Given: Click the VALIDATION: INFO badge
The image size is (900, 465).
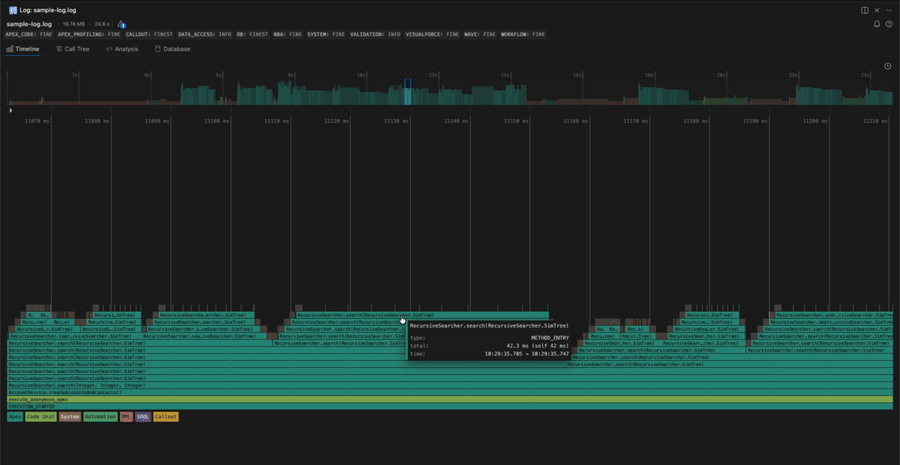Looking at the screenshot, I should pos(375,34).
